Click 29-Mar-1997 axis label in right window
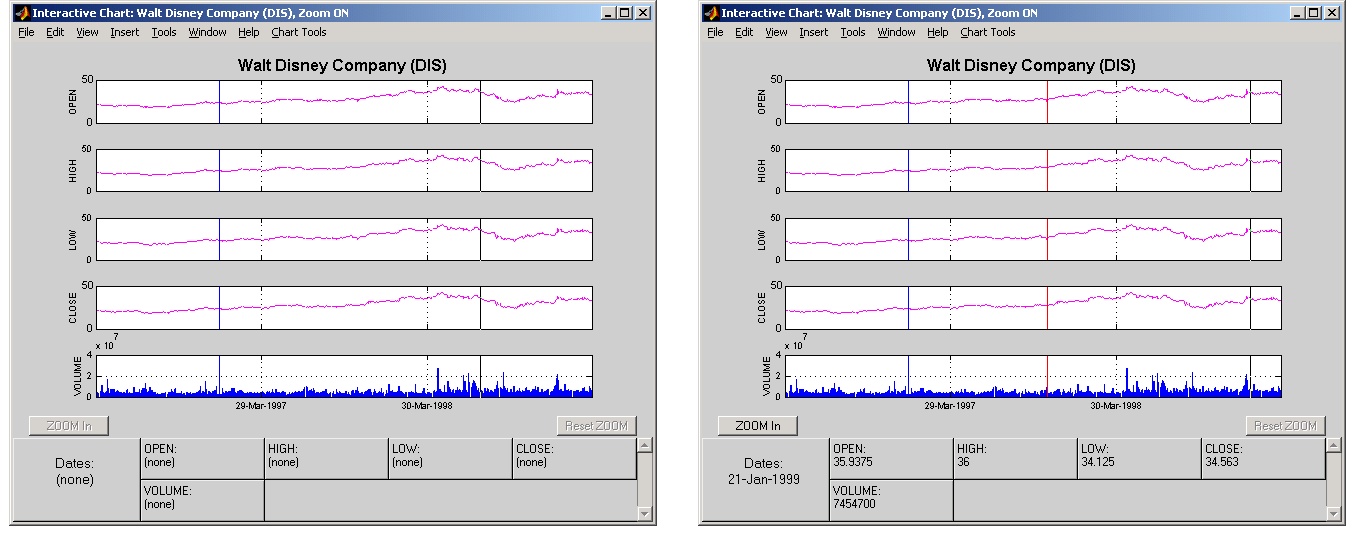 click(950, 405)
